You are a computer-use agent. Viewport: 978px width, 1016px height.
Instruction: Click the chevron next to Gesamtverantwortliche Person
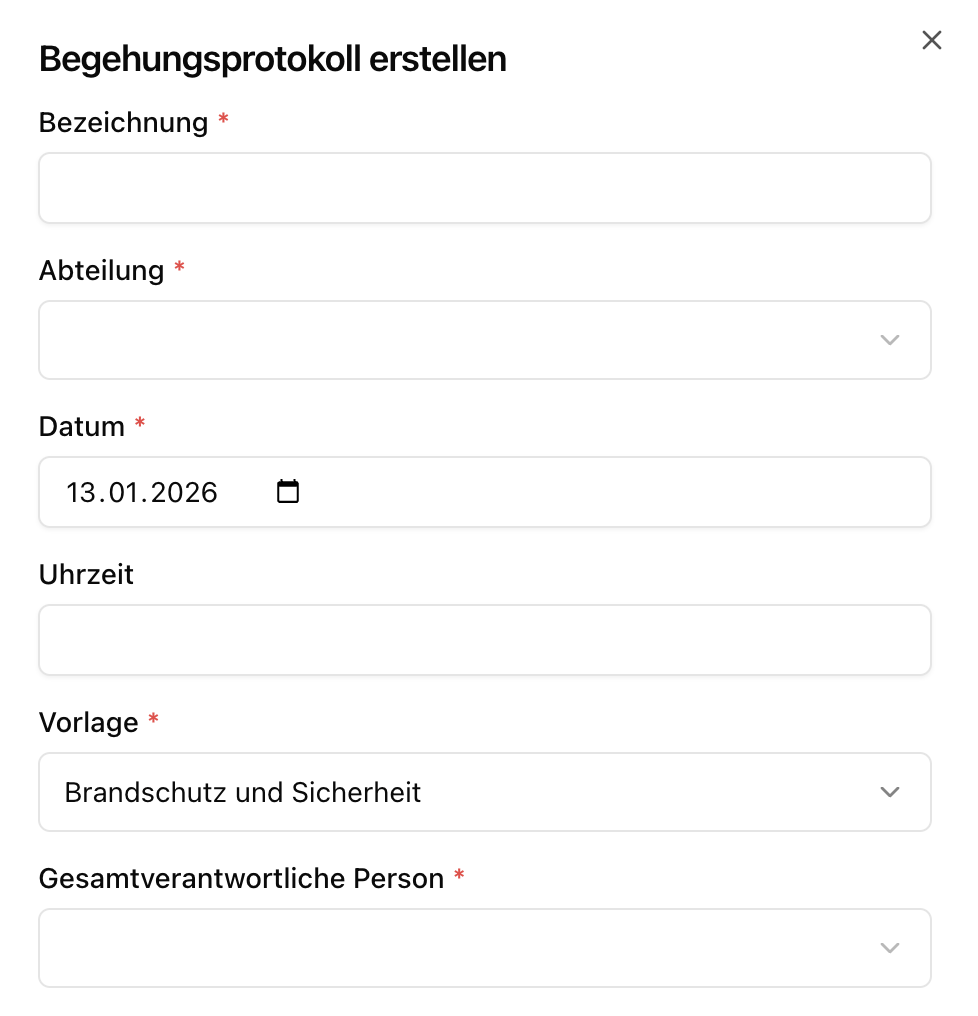pos(890,948)
